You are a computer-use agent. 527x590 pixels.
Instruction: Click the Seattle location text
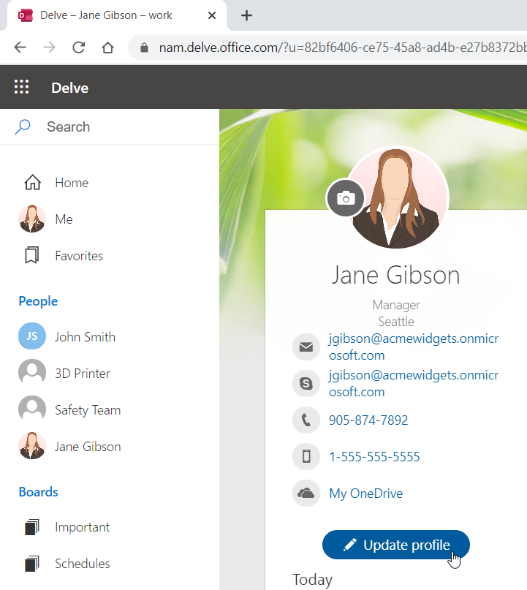[x=396, y=321]
